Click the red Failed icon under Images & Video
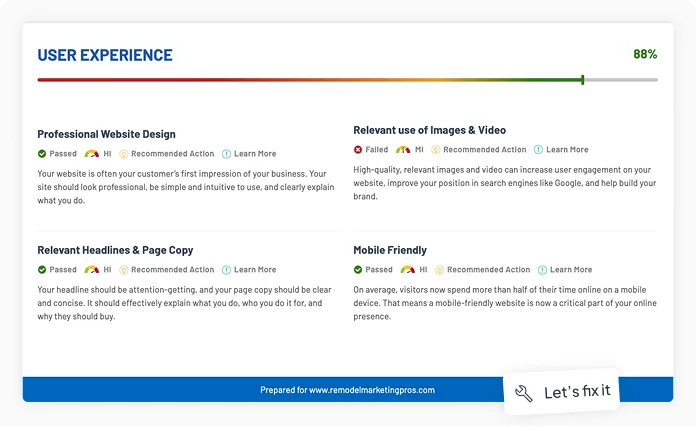This screenshot has height=431, width=696. point(358,150)
